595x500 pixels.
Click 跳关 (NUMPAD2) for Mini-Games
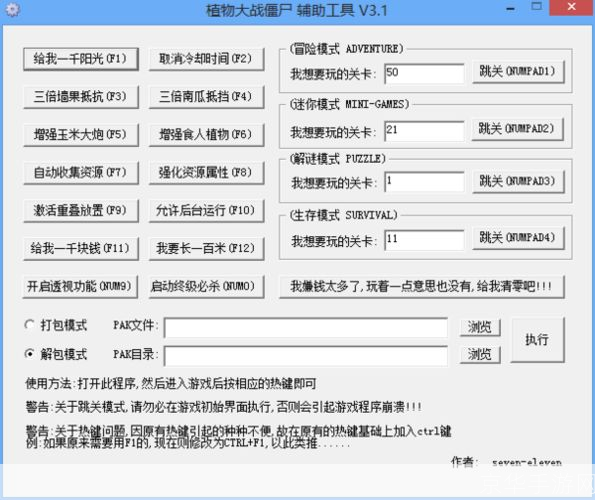(517, 129)
